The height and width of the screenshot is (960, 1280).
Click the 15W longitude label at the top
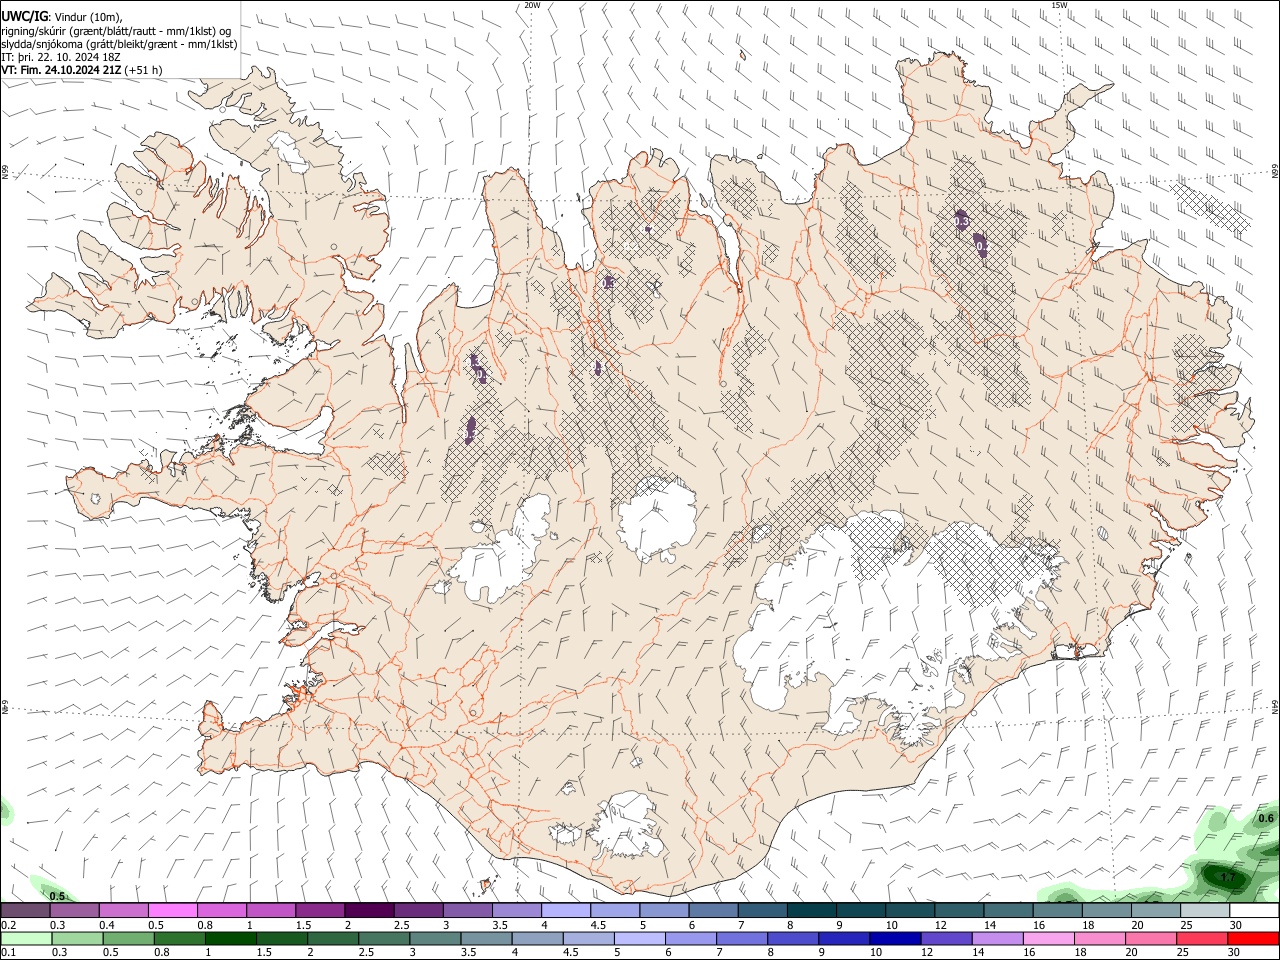[1060, 5]
